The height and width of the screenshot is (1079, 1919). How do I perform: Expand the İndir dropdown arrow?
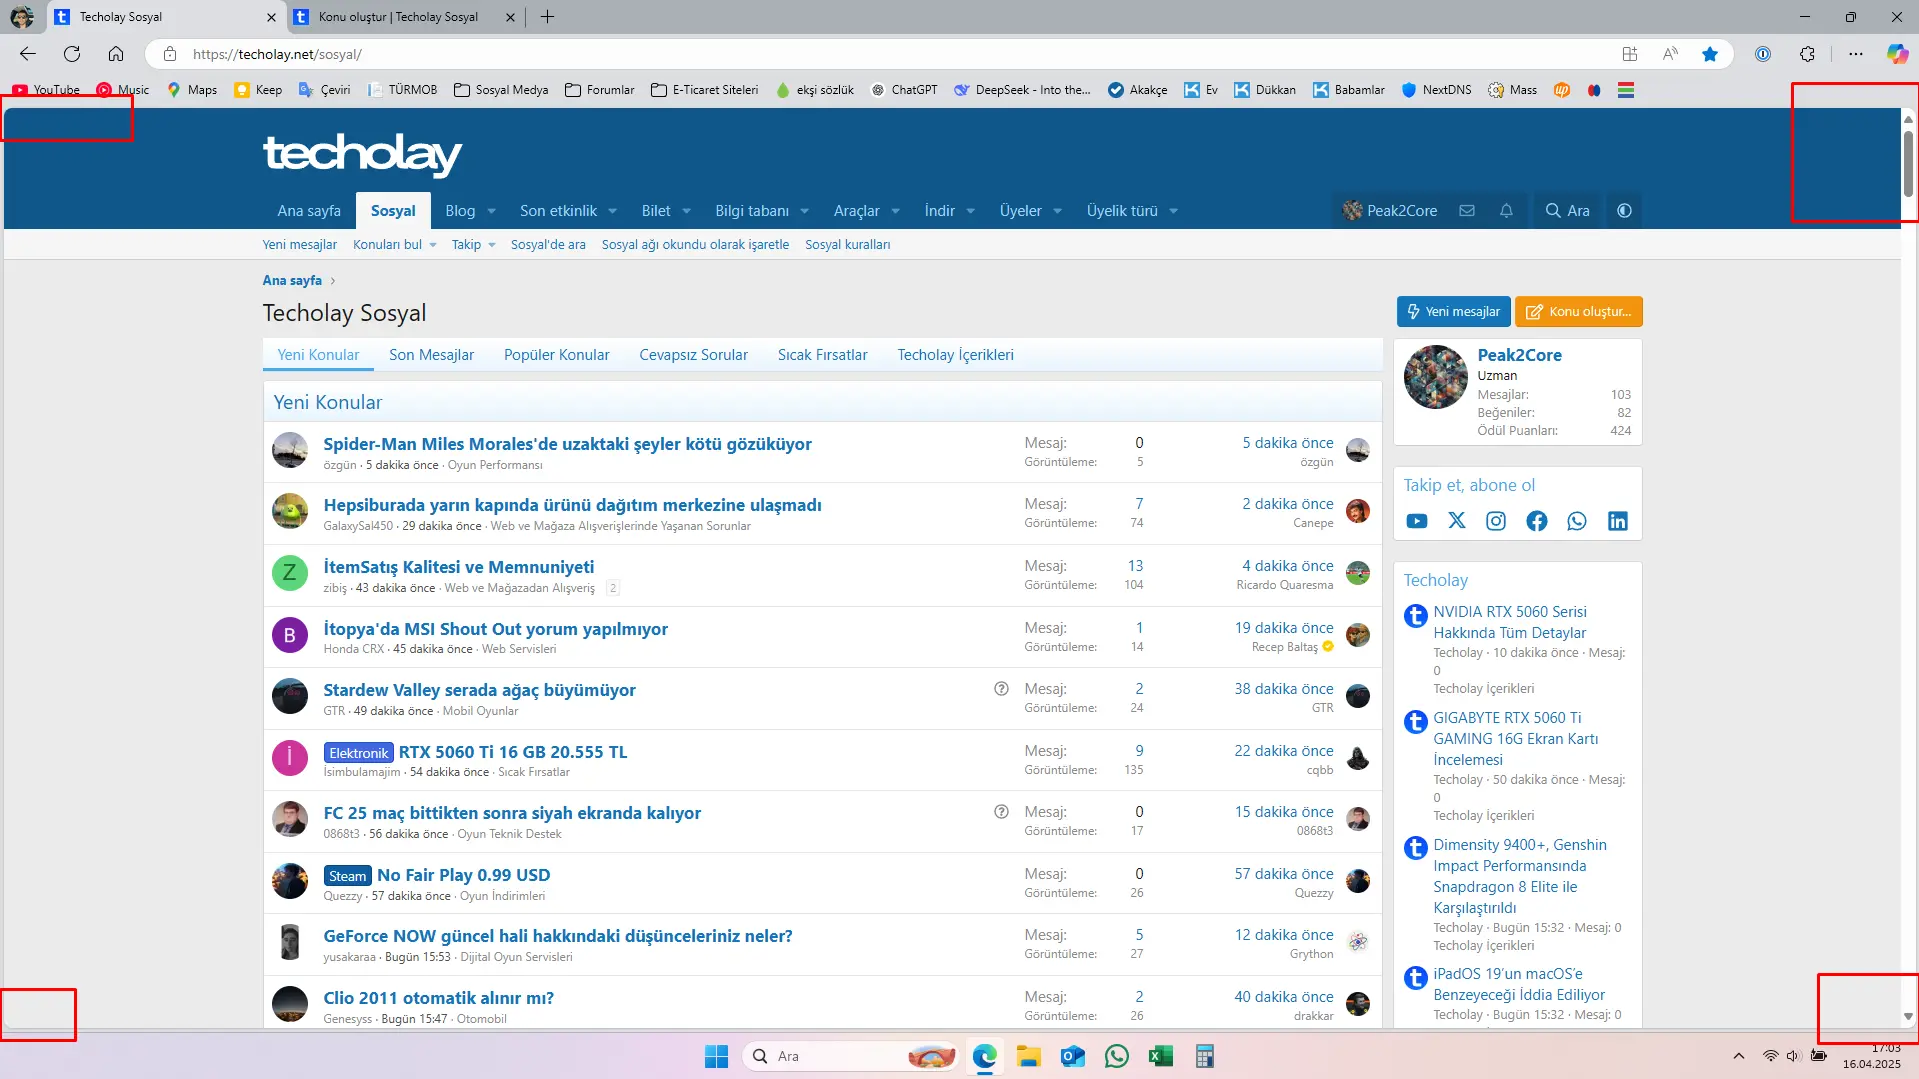[x=971, y=211]
